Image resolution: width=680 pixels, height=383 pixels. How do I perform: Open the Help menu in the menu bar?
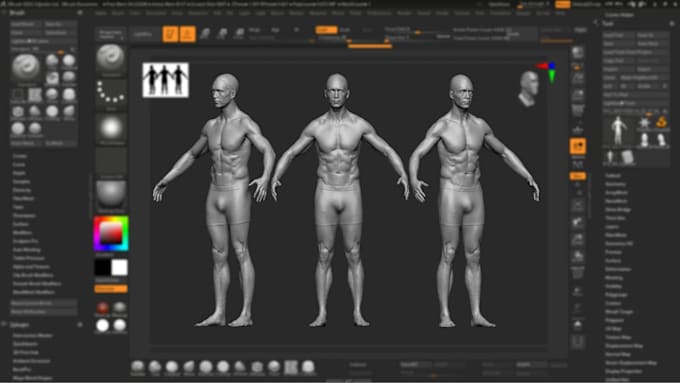(560, 13)
